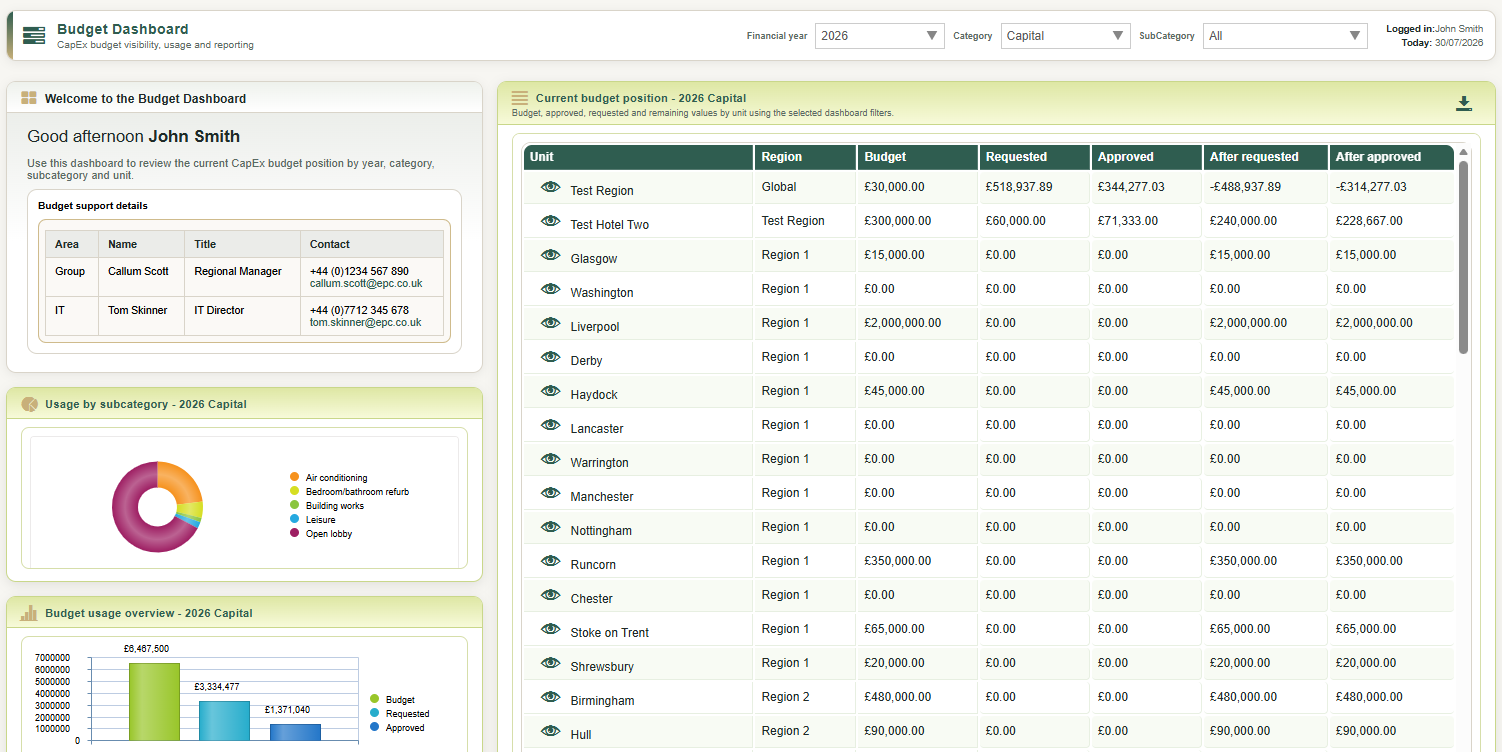Expand the SubCategory dropdown

tap(1286, 36)
